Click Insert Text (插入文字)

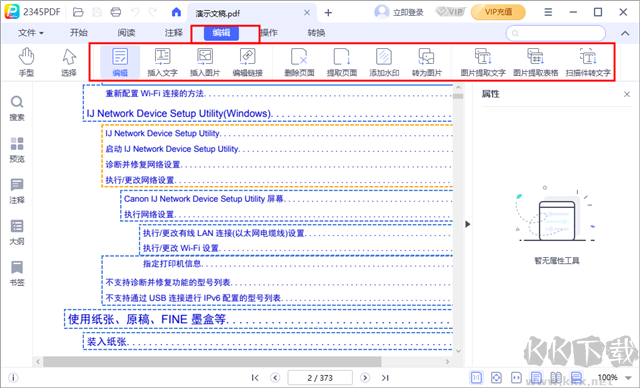coord(162,62)
